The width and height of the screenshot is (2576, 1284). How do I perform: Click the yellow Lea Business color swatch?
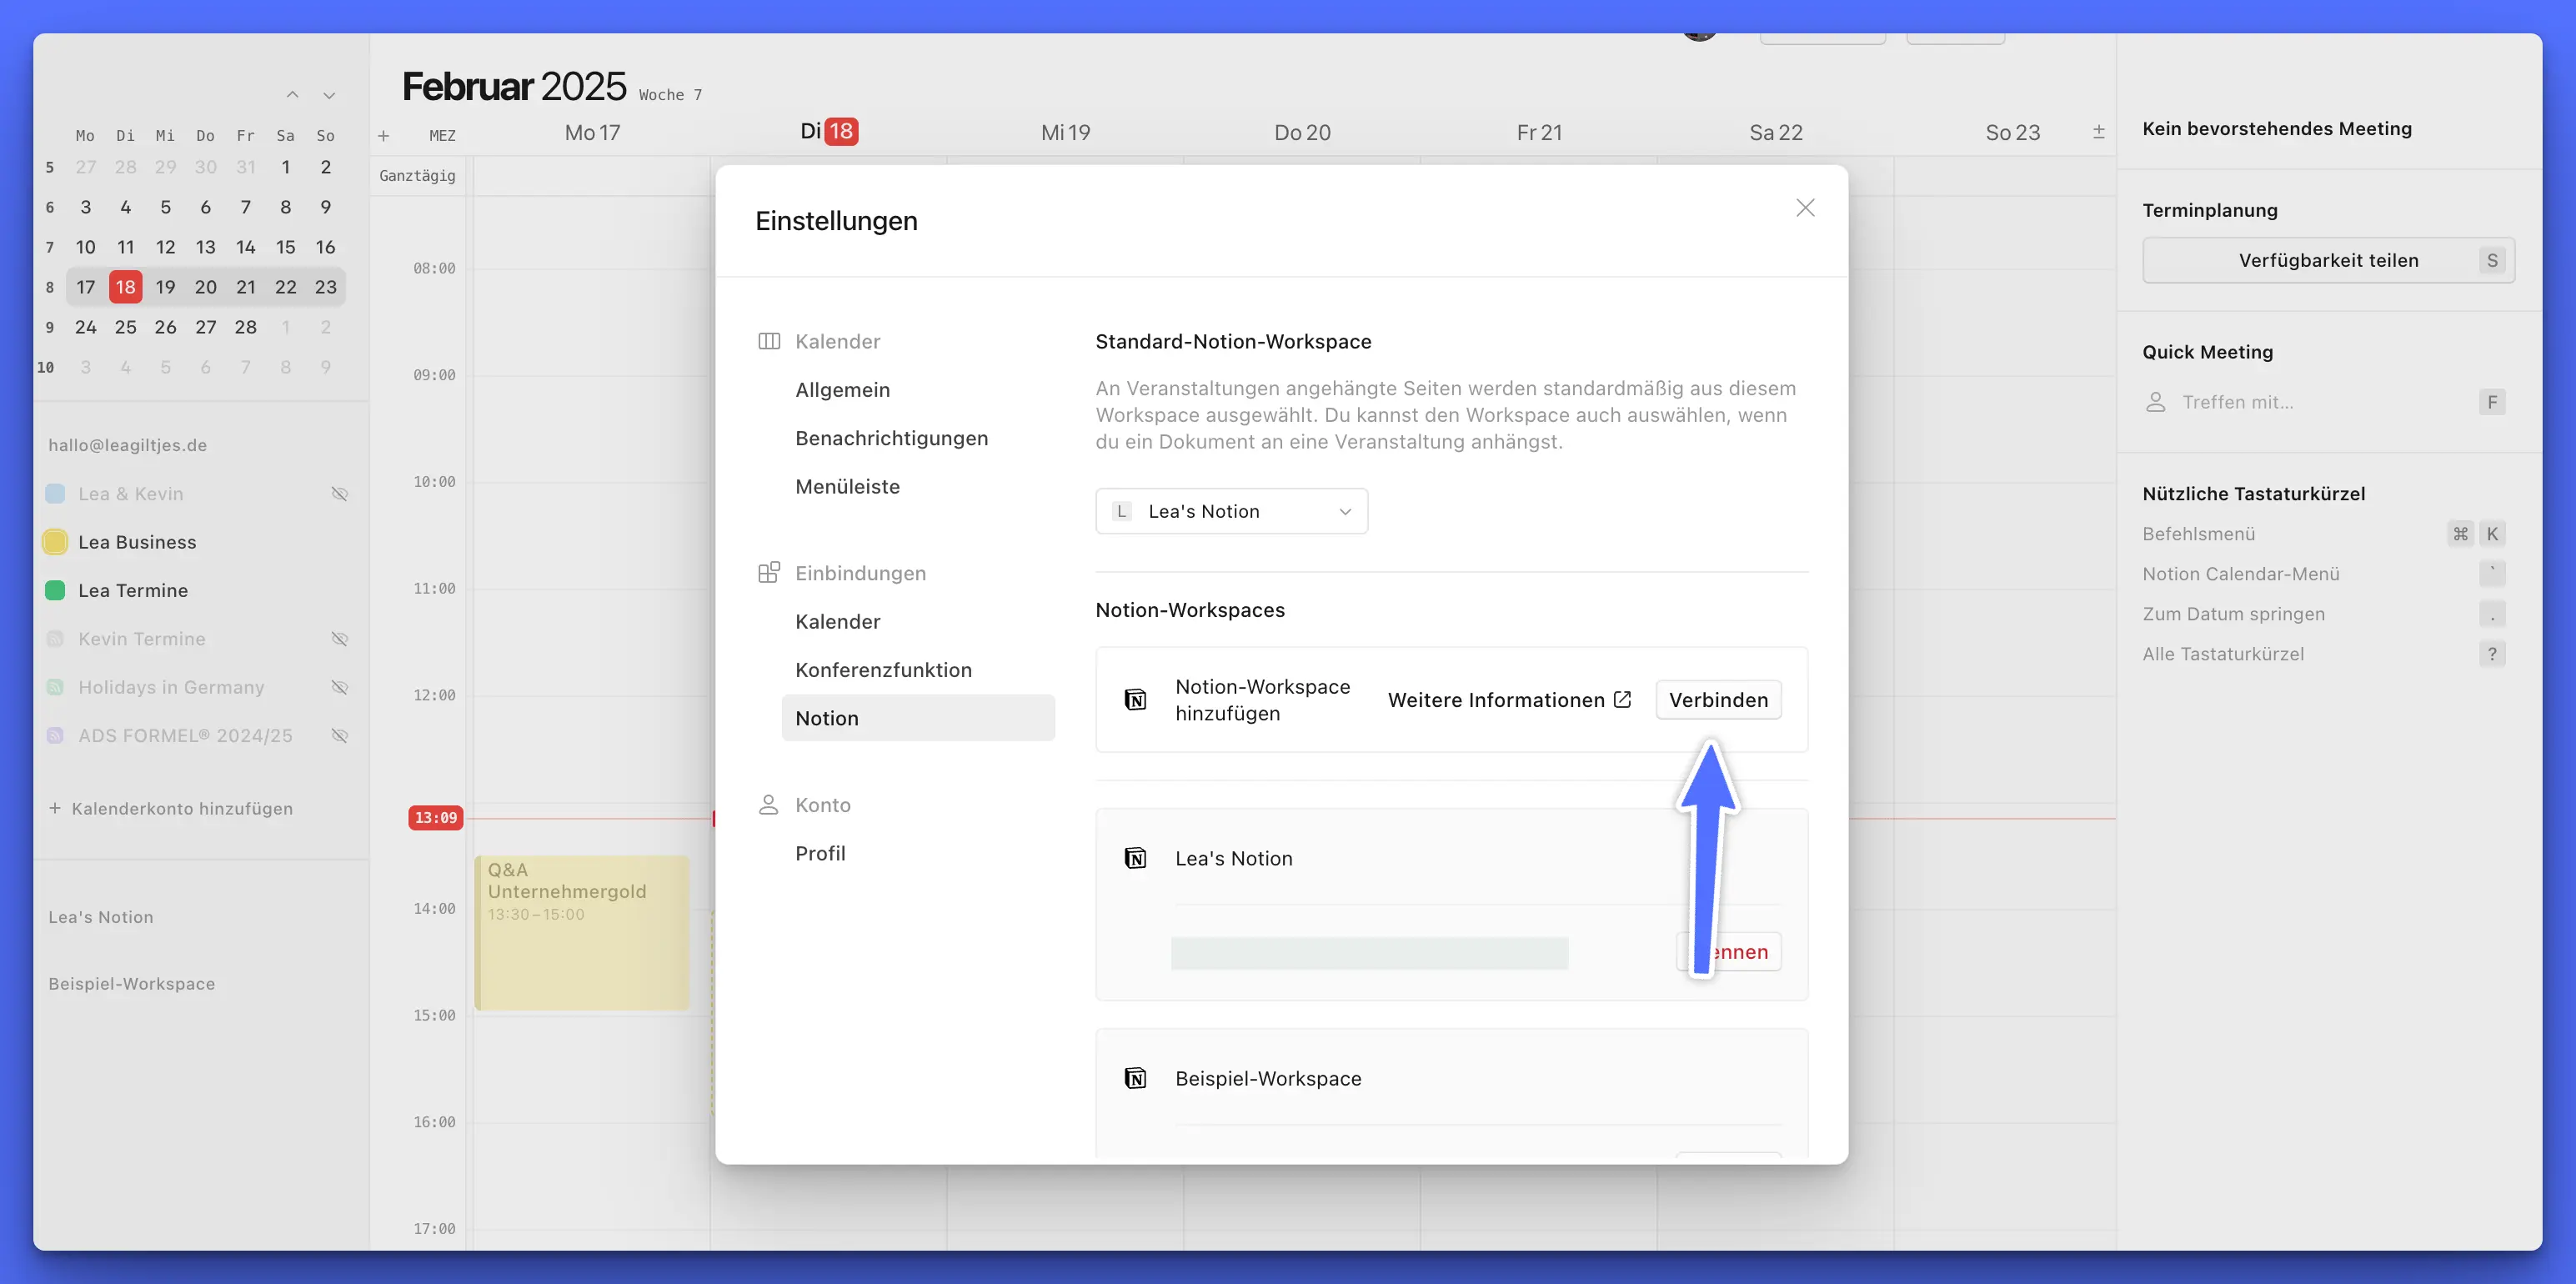[x=55, y=542]
